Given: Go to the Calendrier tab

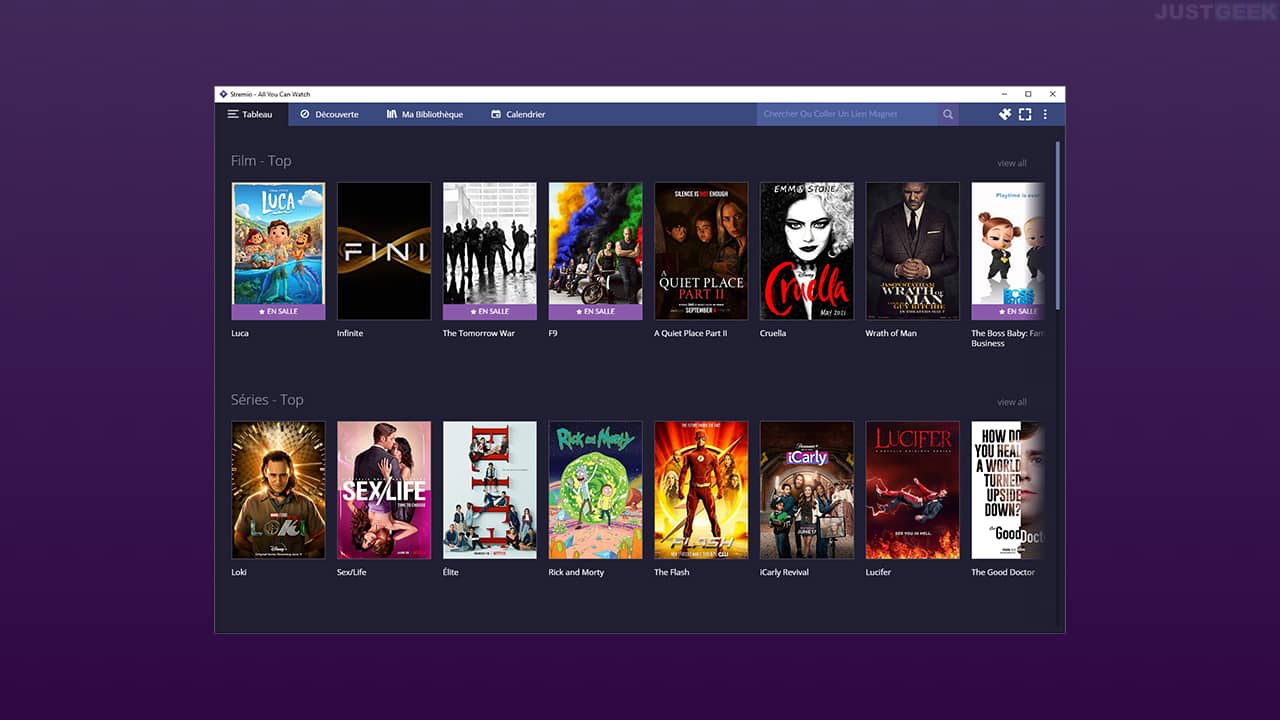Looking at the screenshot, I should [518, 114].
